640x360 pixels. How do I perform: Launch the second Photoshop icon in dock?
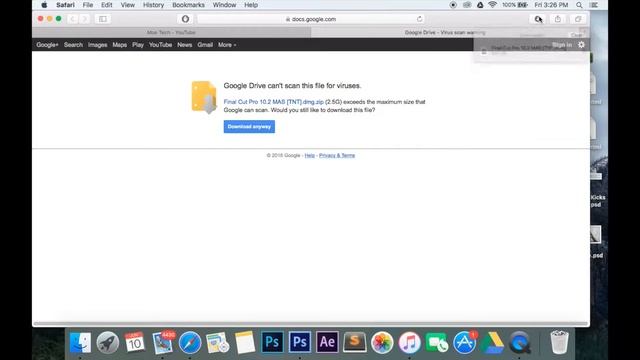coord(300,342)
